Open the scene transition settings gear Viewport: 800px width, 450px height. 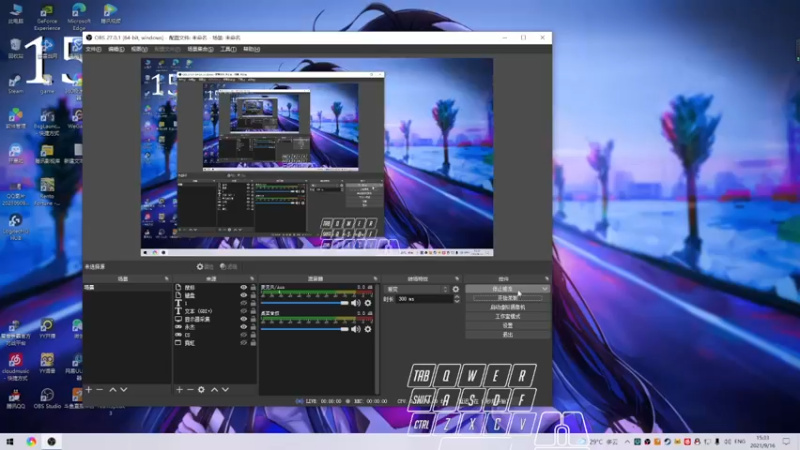coord(456,289)
